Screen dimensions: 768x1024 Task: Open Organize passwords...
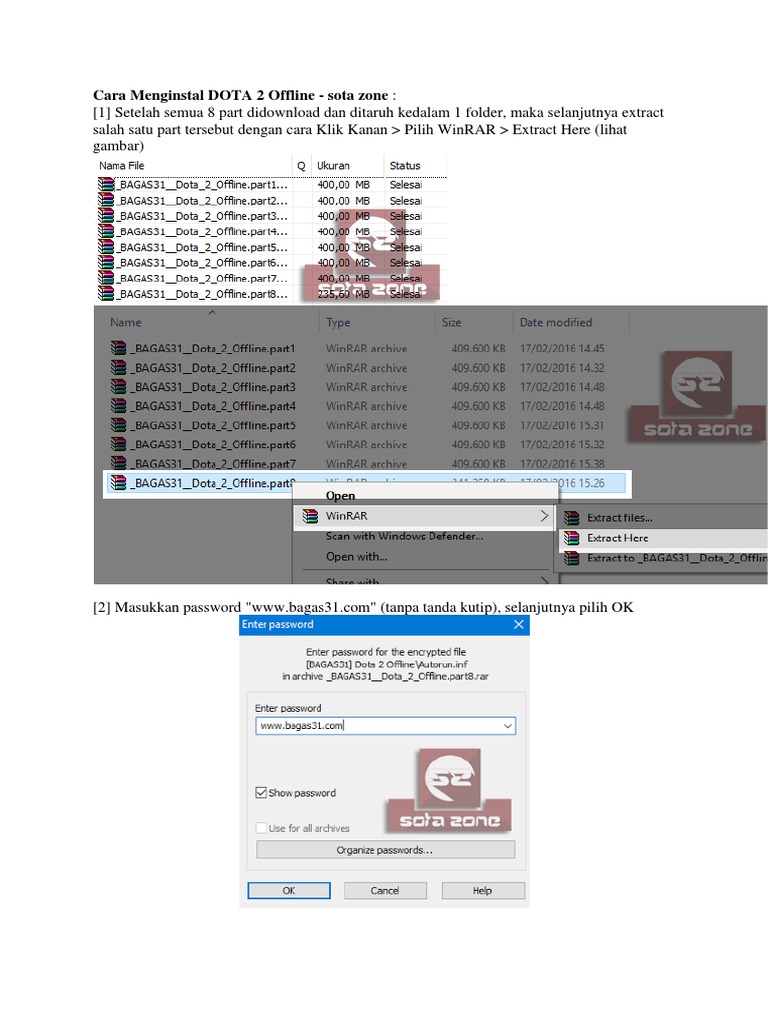pyautogui.click(x=385, y=850)
